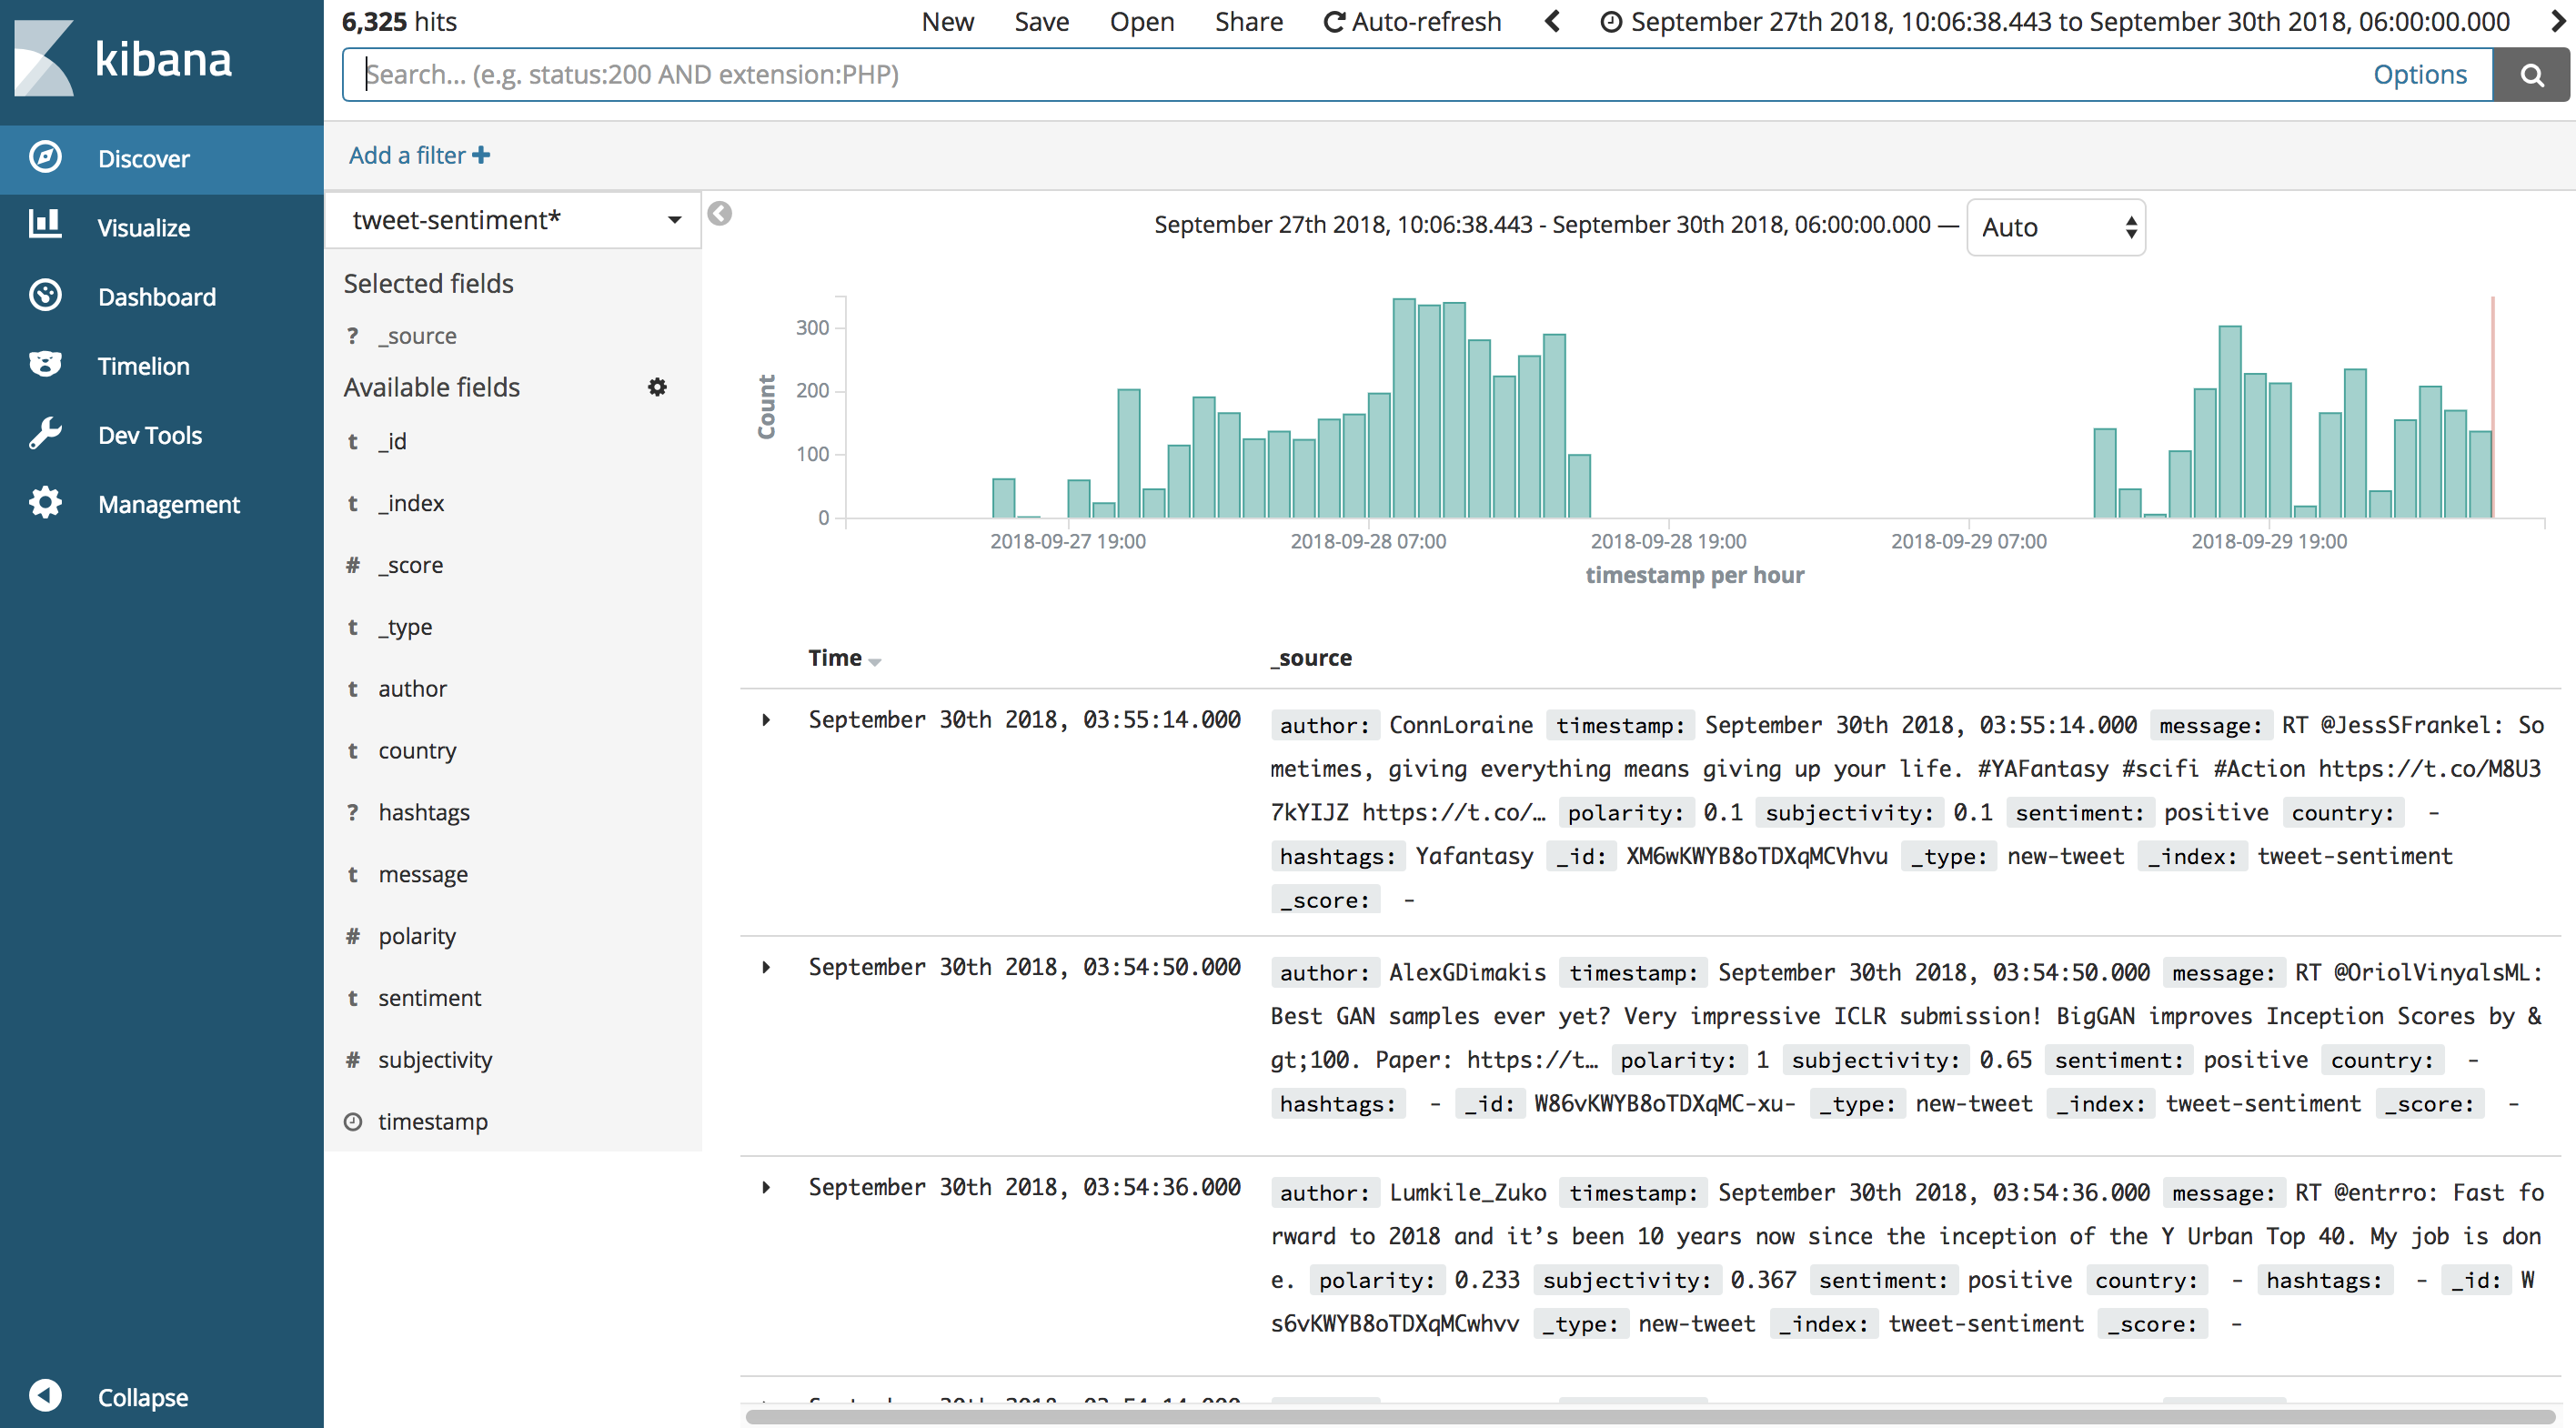The height and width of the screenshot is (1428, 2576).
Task: Open Management via gear icon
Action: point(45,503)
